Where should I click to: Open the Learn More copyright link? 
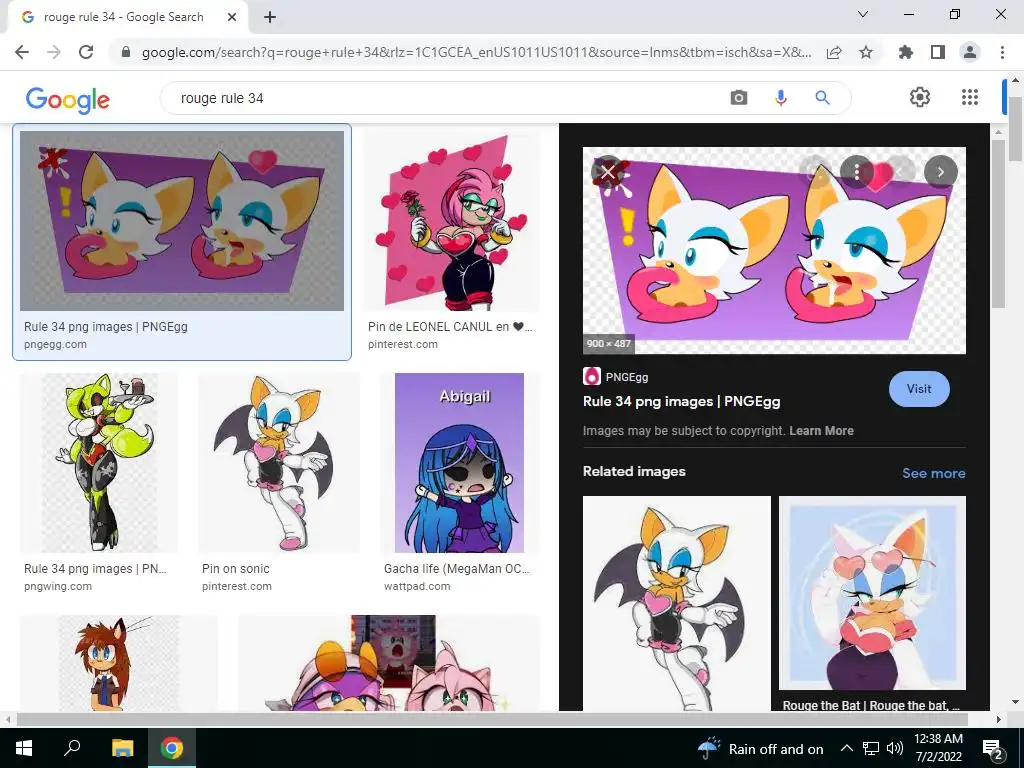click(821, 431)
